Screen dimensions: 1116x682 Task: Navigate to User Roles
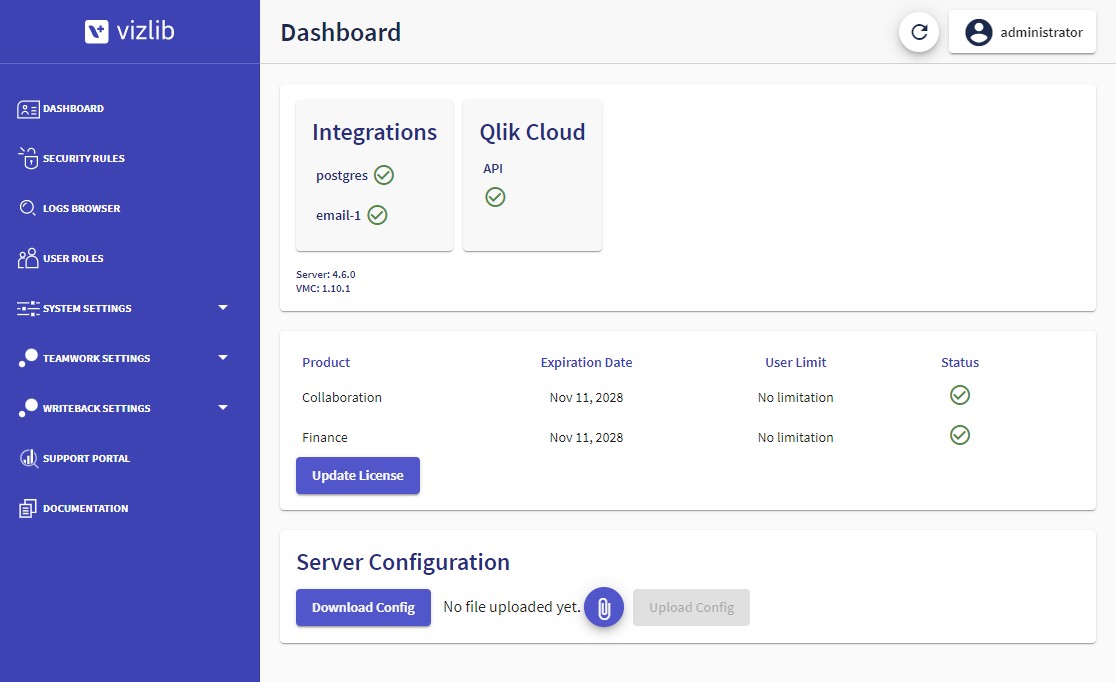(x=73, y=258)
